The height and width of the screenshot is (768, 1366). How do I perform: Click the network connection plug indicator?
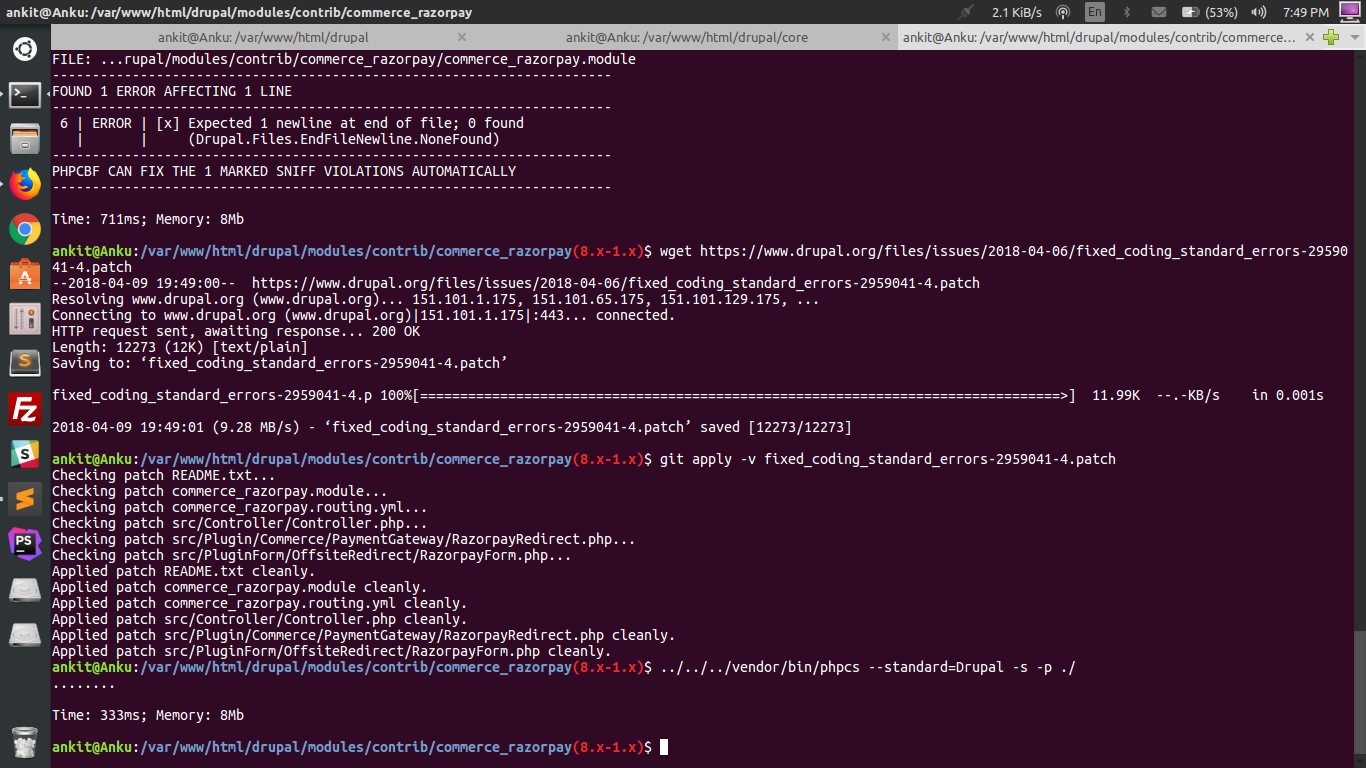pyautogui.click(x=966, y=12)
